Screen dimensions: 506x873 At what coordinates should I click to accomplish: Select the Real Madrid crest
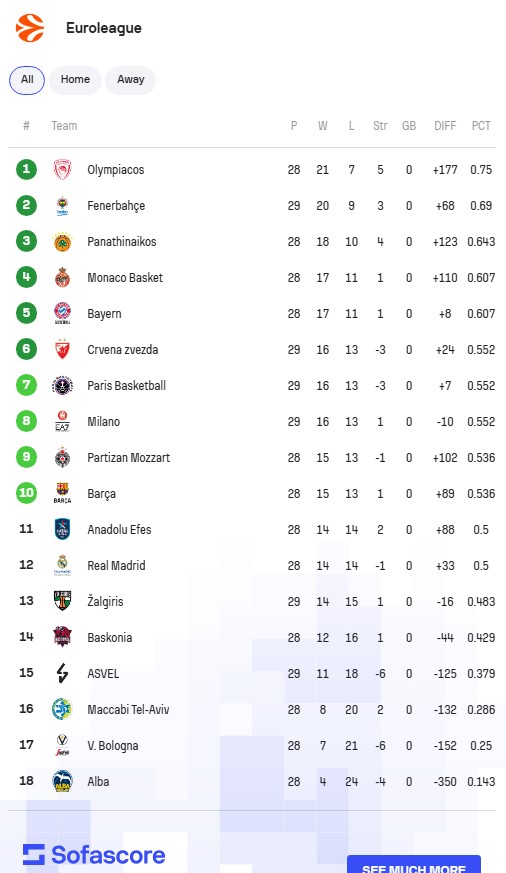tap(62, 565)
